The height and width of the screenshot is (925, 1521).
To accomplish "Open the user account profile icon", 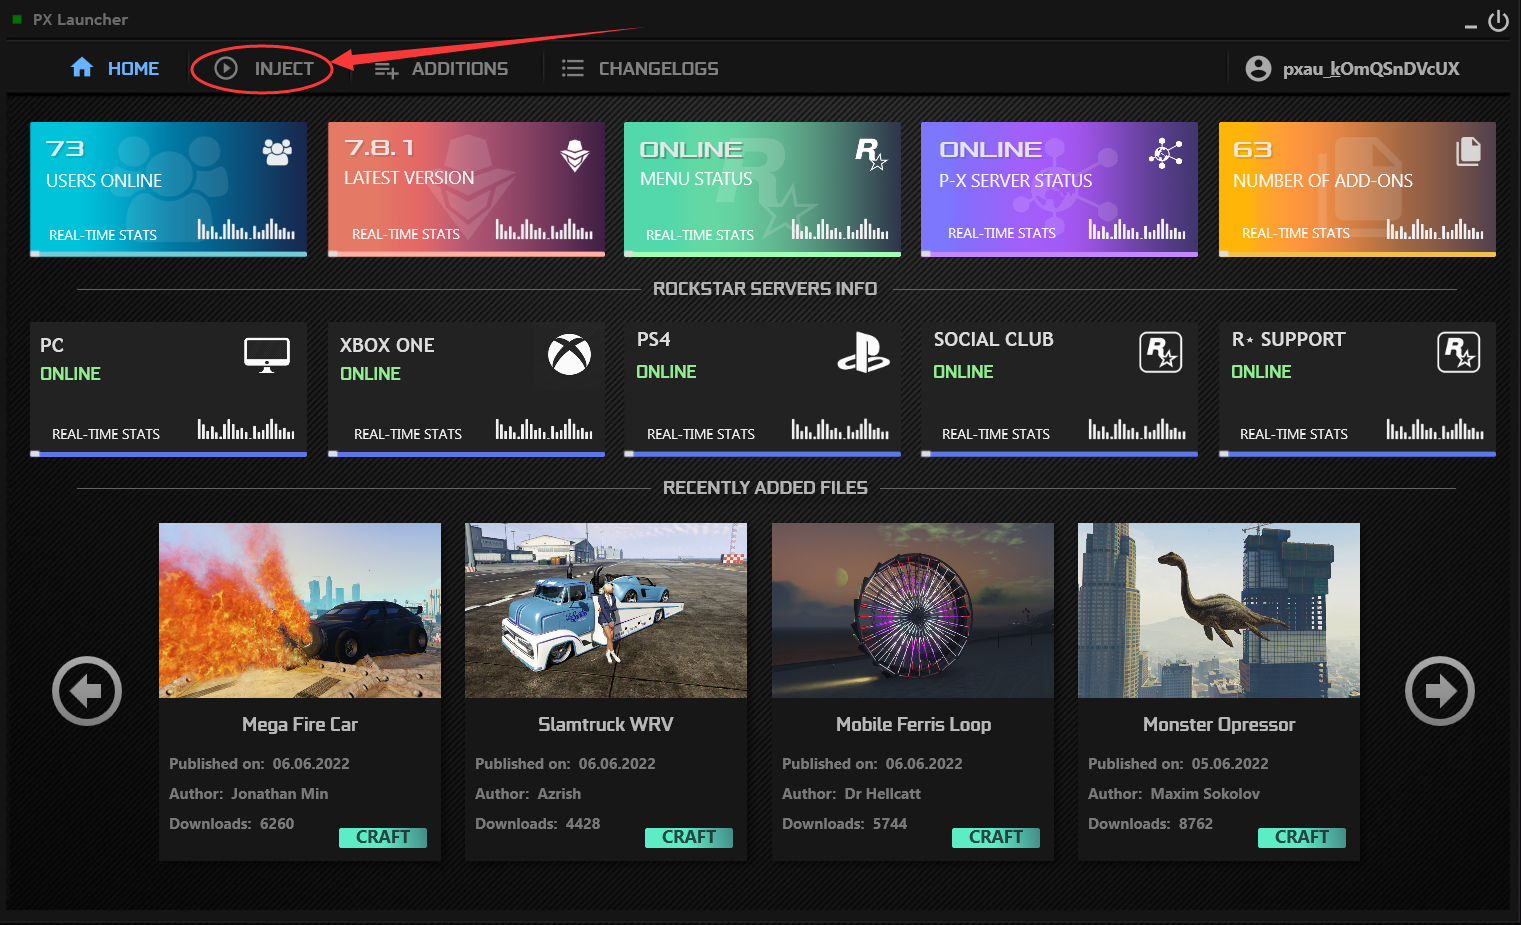I will (x=1258, y=68).
